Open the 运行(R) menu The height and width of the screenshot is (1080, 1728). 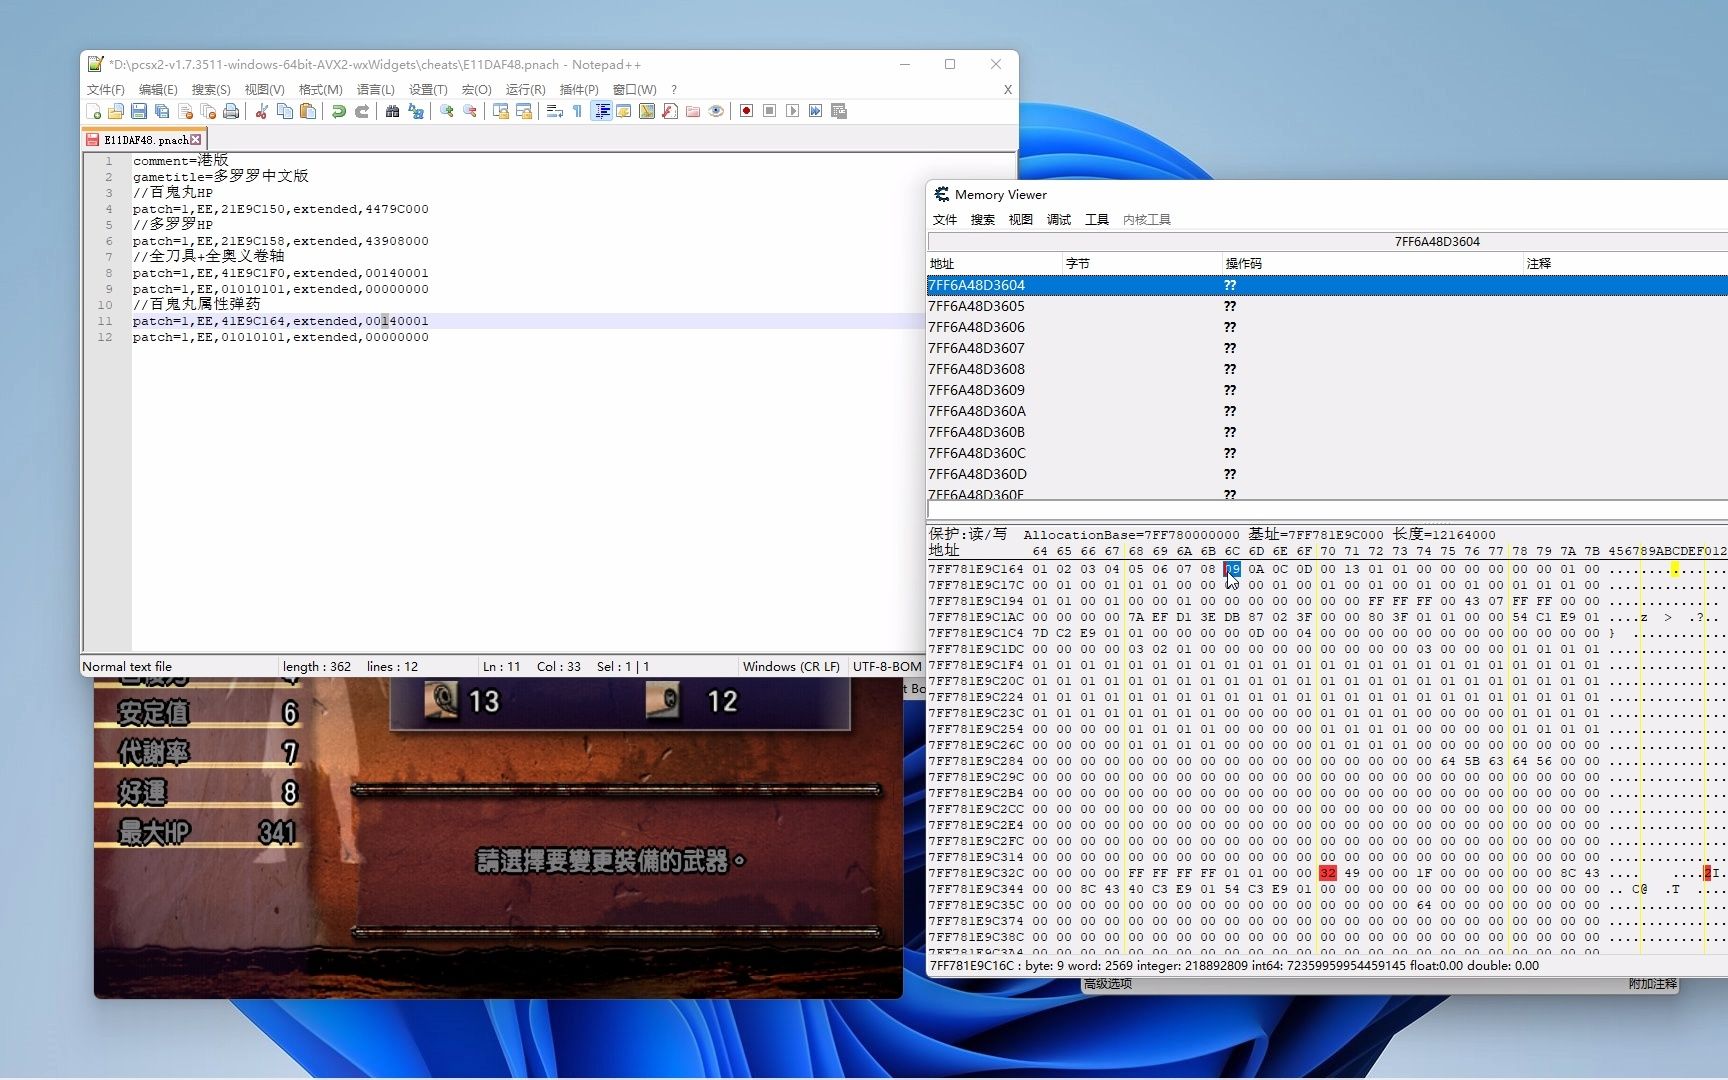point(526,90)
